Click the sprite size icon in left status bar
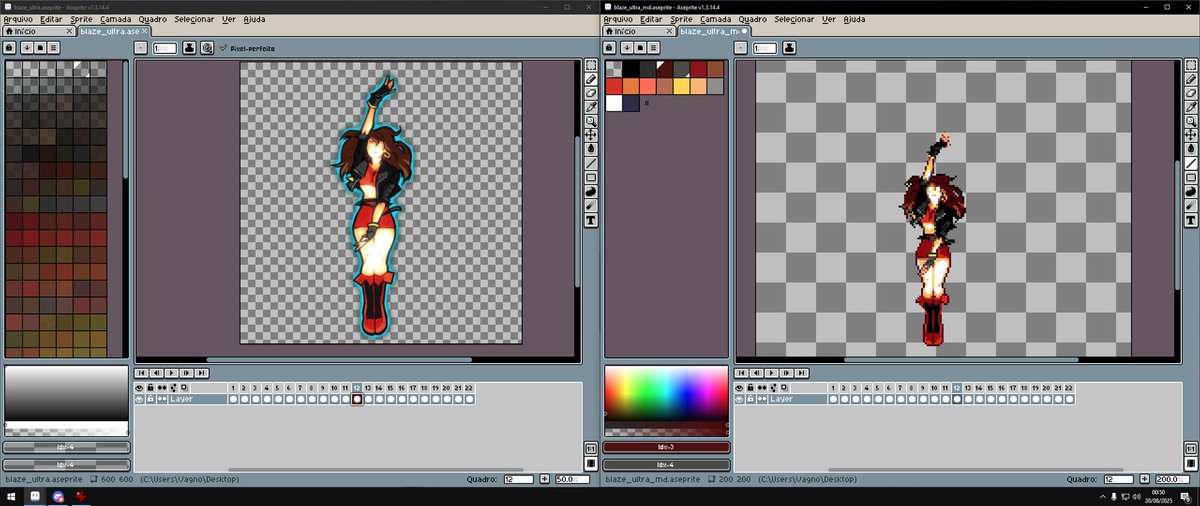 (x=94, y=480)
